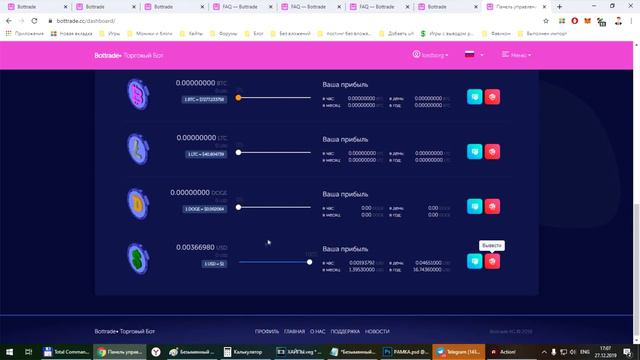Open the Chrome profile avatar

pyautogui.click(x=618, y=21)
